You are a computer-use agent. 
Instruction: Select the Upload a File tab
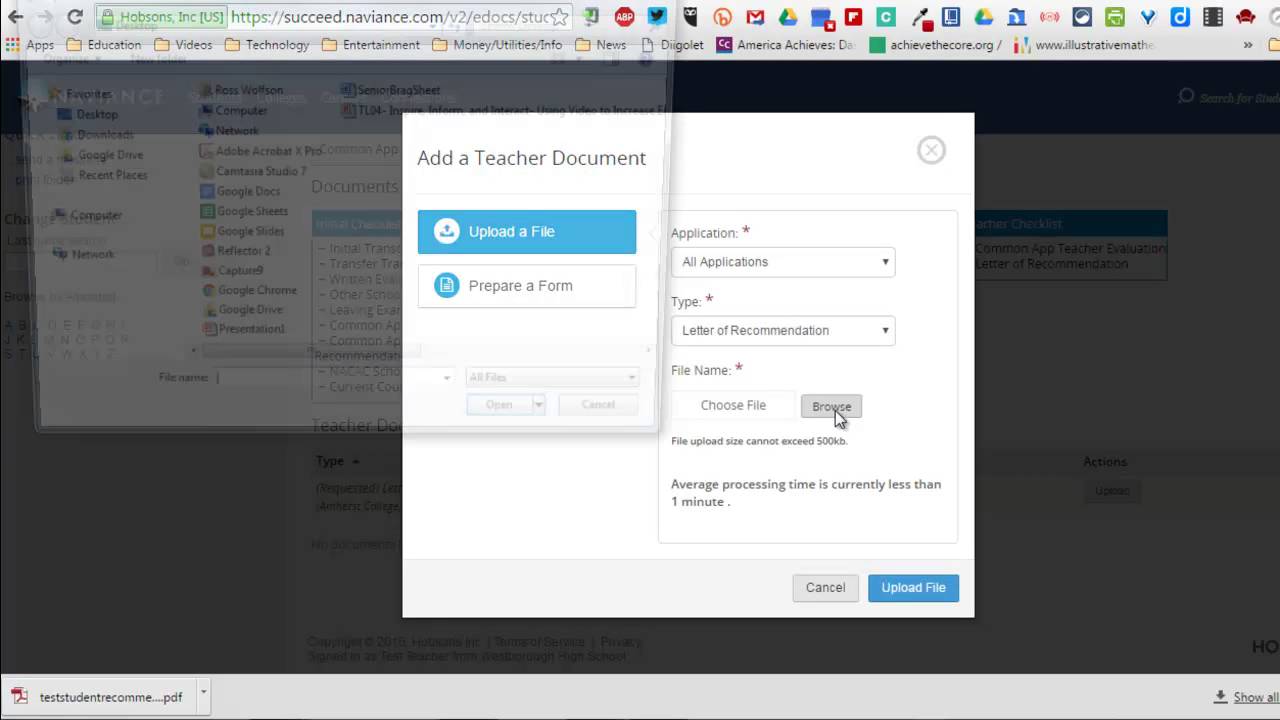pyautogui.click(x=527, y=232)
